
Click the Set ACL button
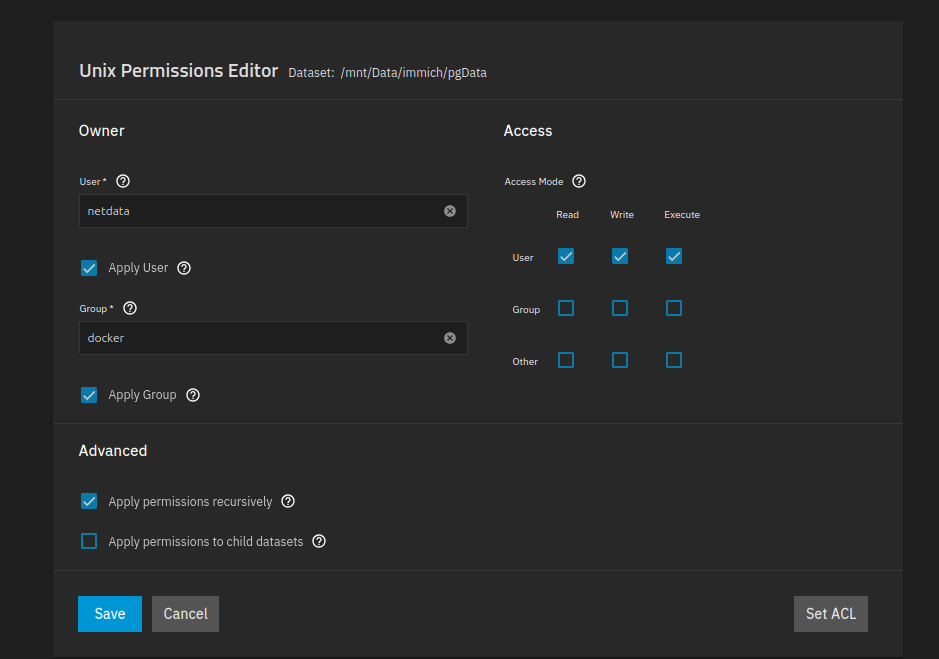(830, 614)
